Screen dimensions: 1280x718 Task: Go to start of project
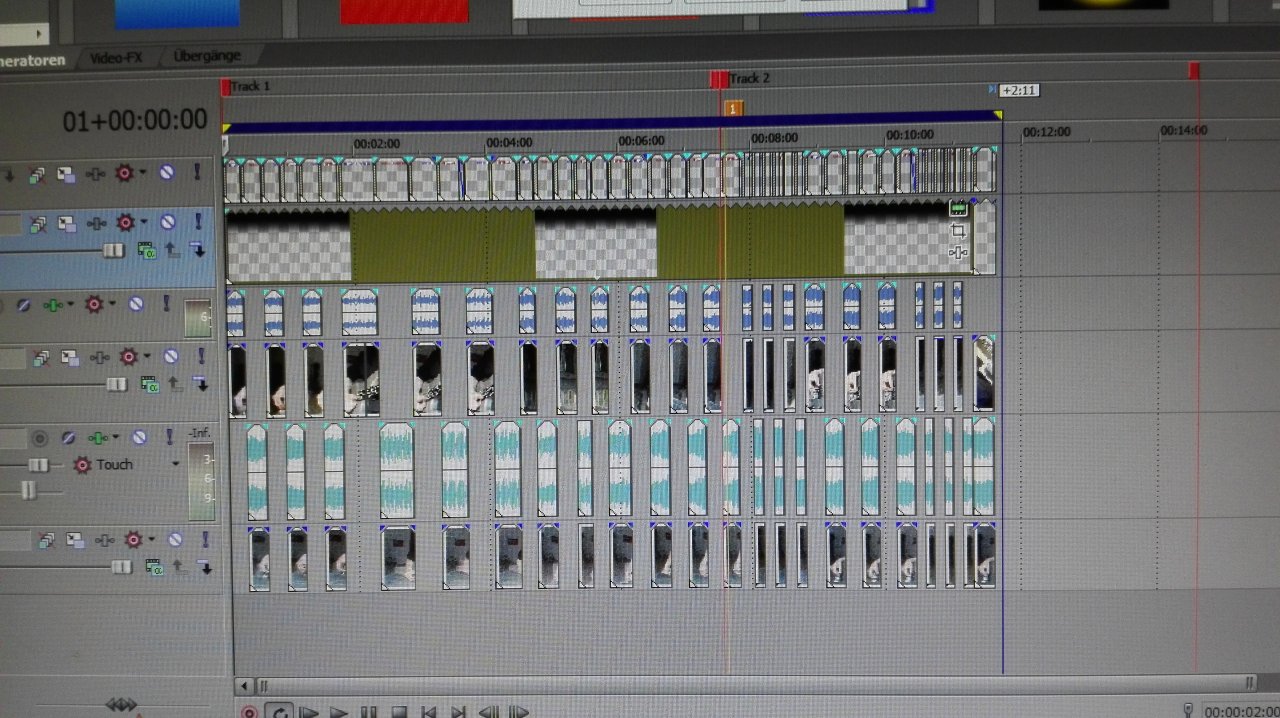coord(429,712)
